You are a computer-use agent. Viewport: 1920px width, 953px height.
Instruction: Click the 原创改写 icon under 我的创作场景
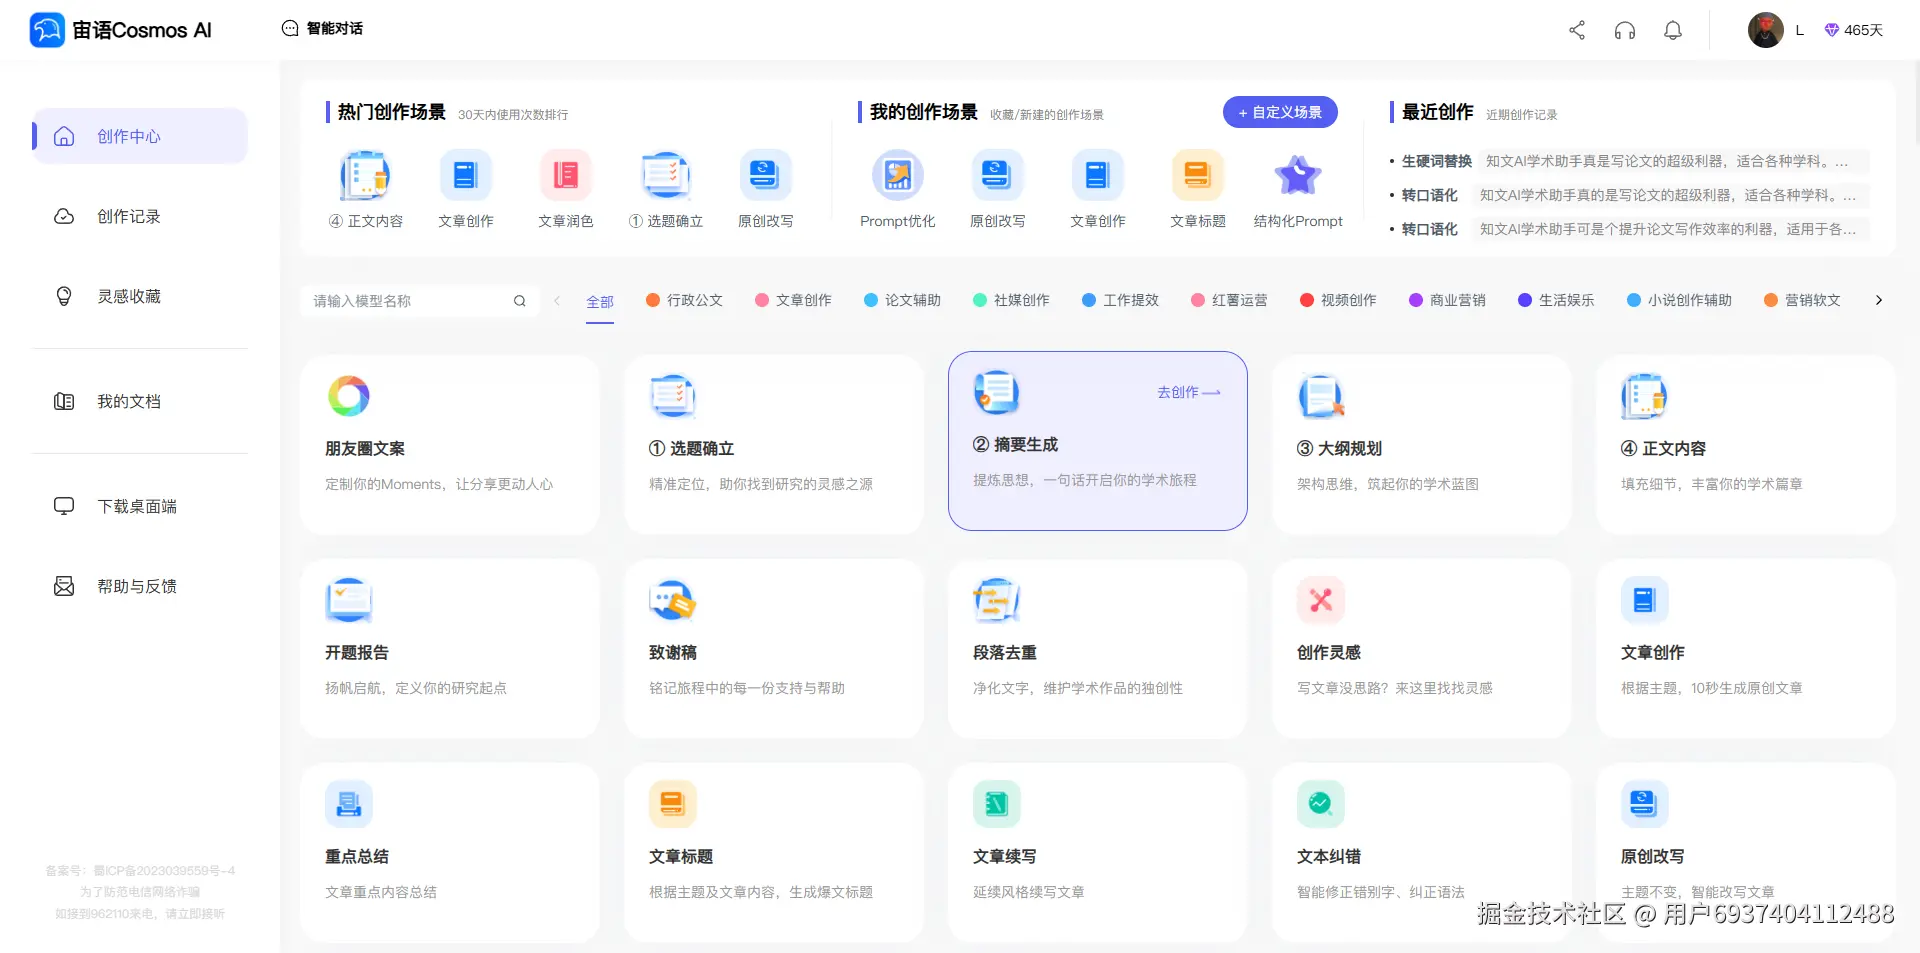coord(998,175)
